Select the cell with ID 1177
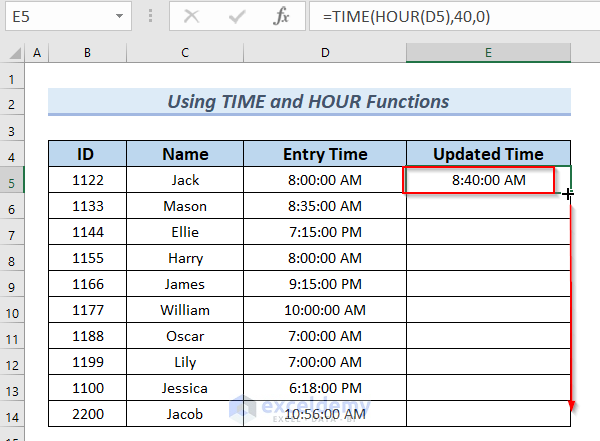 (x=88, y=310)
